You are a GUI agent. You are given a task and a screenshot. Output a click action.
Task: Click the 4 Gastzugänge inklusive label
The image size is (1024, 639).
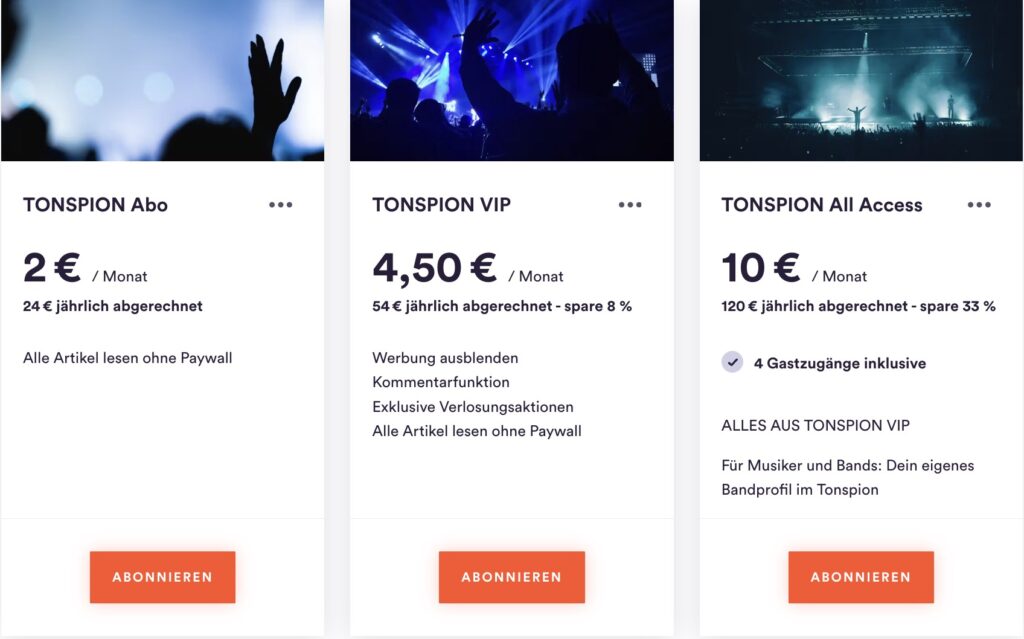[839, 363]
